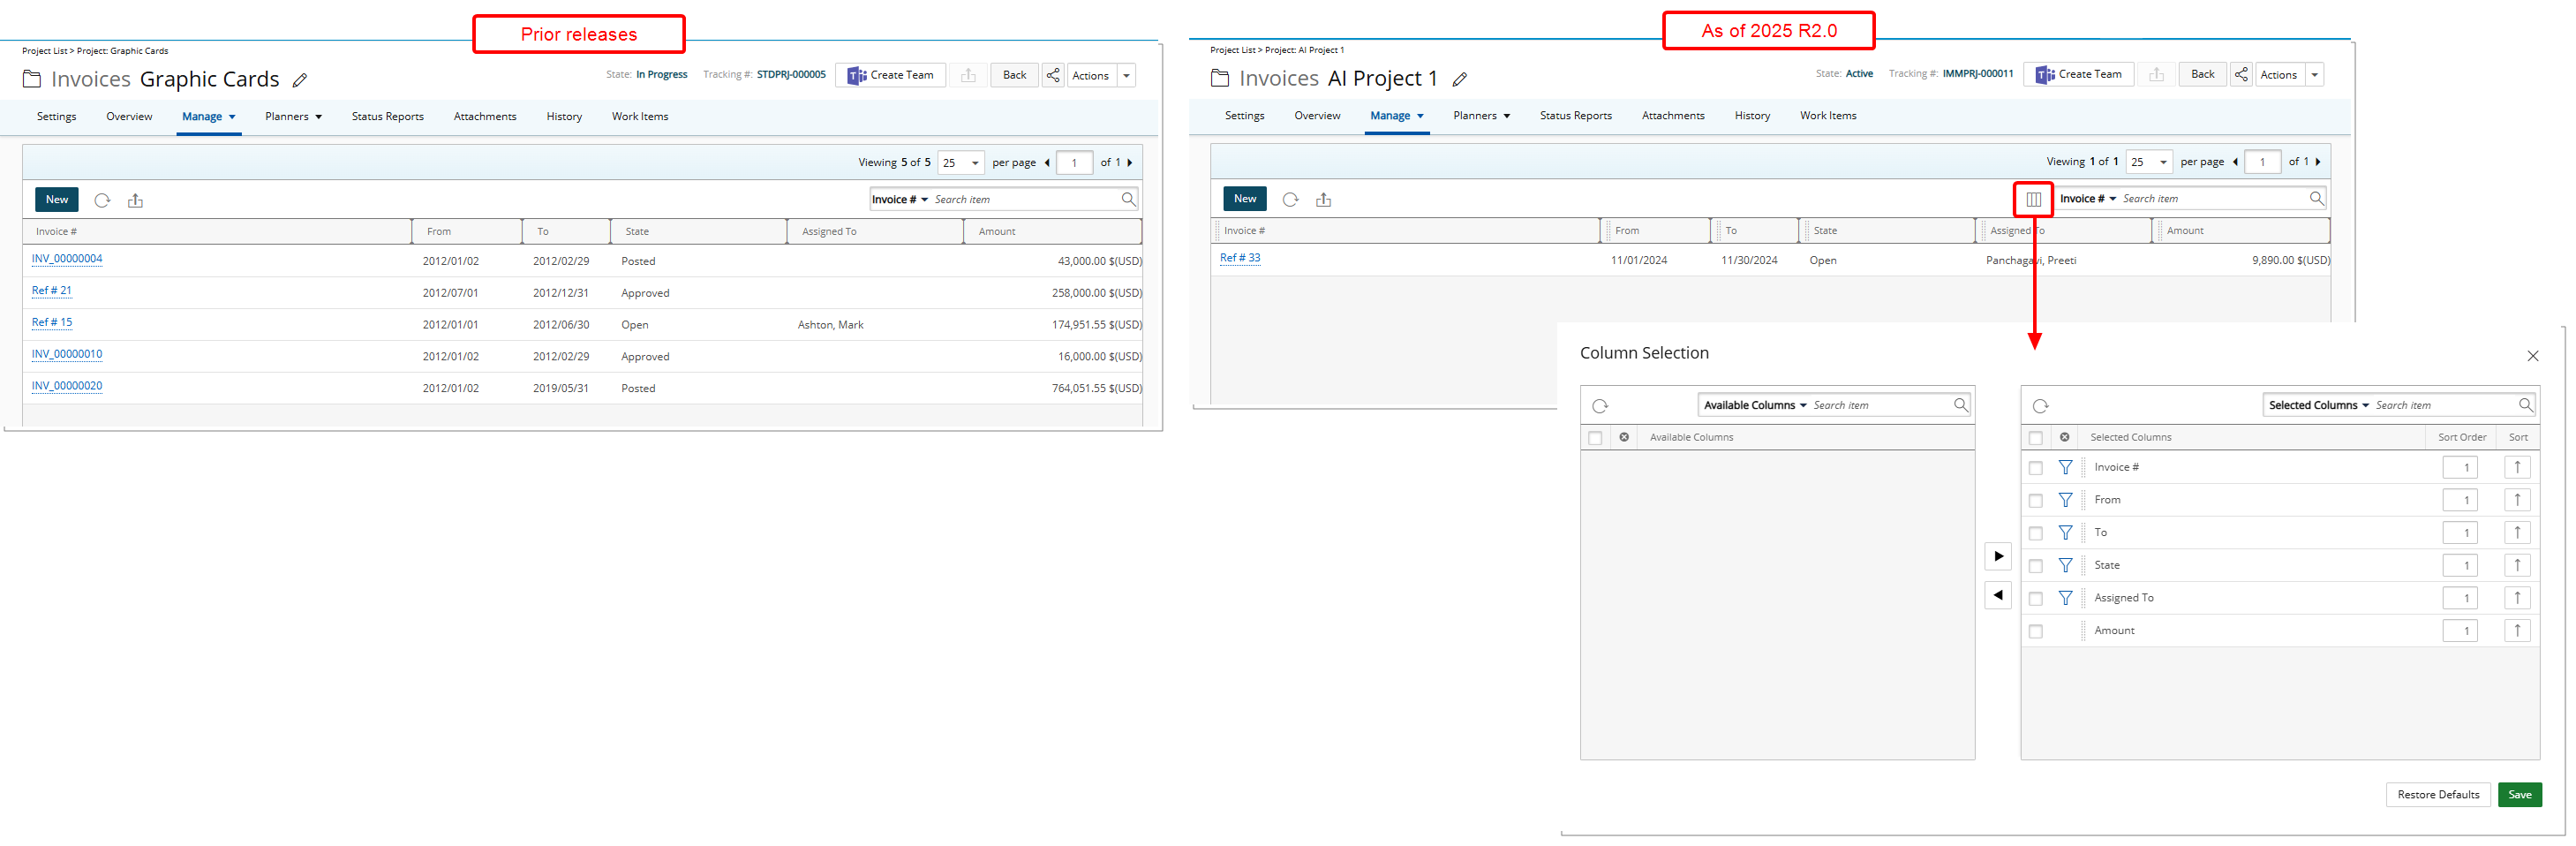This screenshot has width=2576, height=846.
Task: Check the Assigned To row checkbox
Action: click(2035, 599)
